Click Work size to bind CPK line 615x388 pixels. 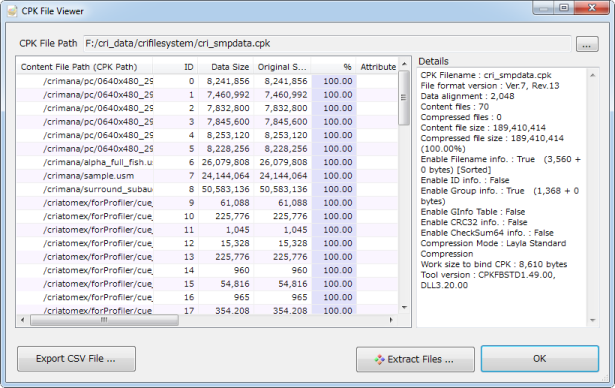point(494,264)
